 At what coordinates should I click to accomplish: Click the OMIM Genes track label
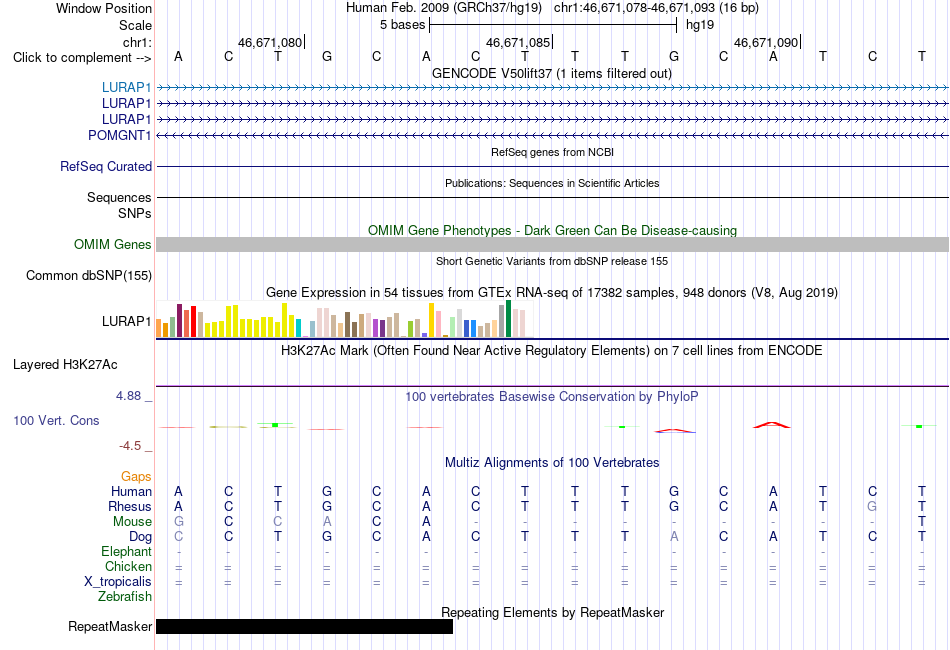[x=113, y=244]
